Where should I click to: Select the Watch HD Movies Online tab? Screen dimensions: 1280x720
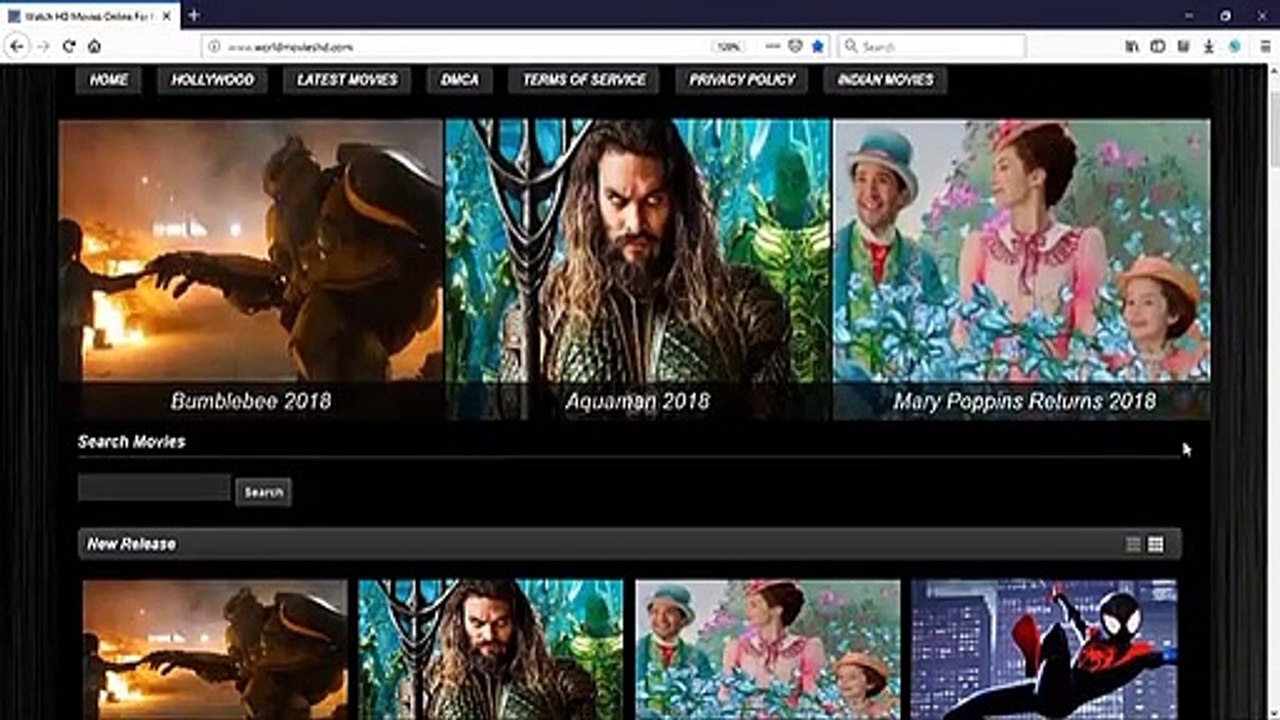90,16
